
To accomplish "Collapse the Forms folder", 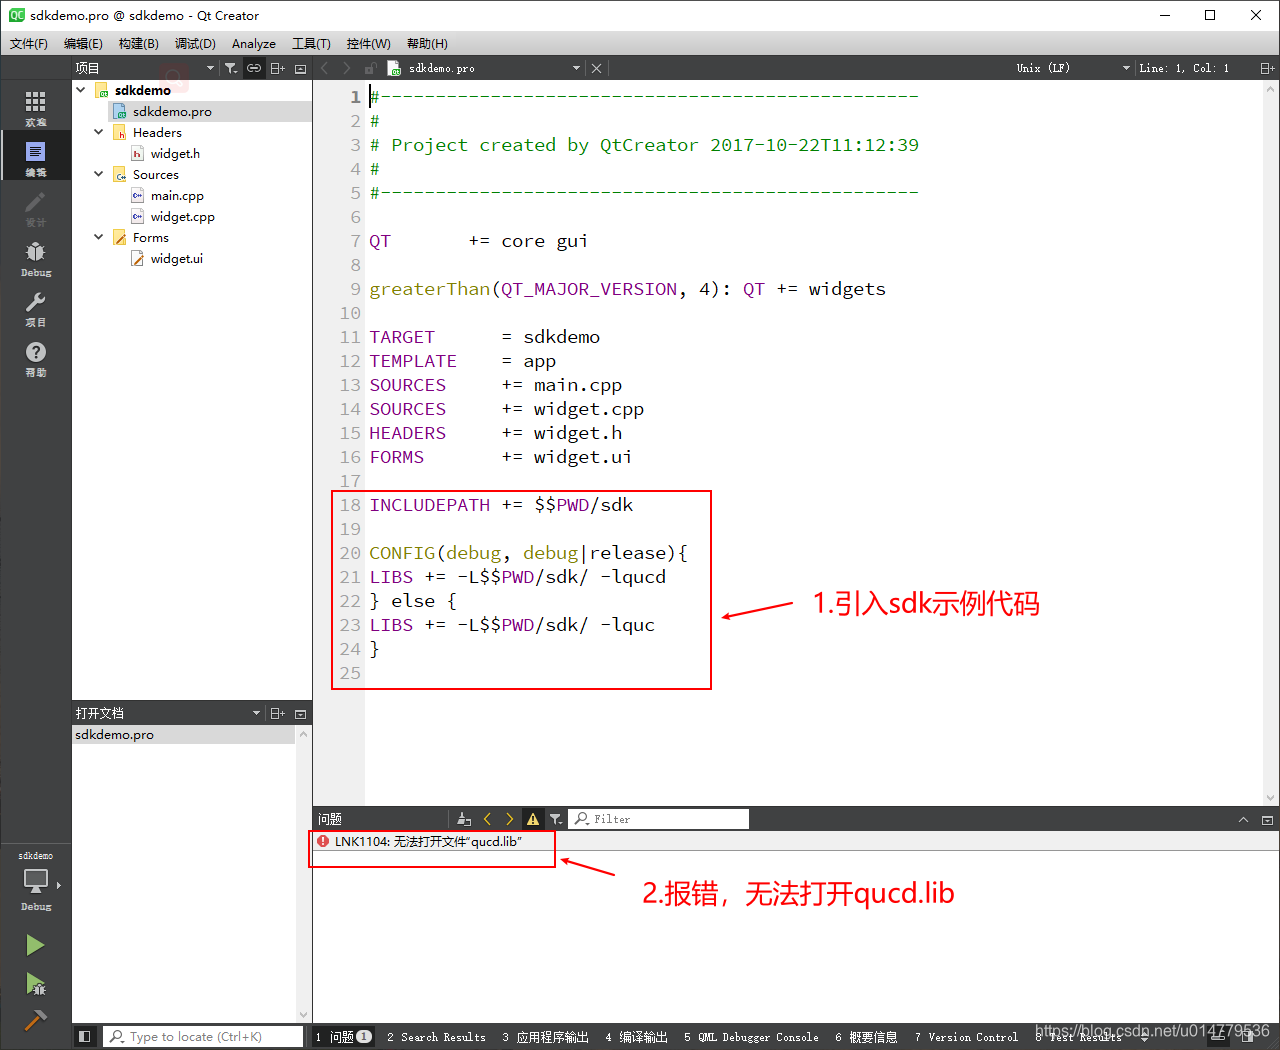I will click(99, 237).
